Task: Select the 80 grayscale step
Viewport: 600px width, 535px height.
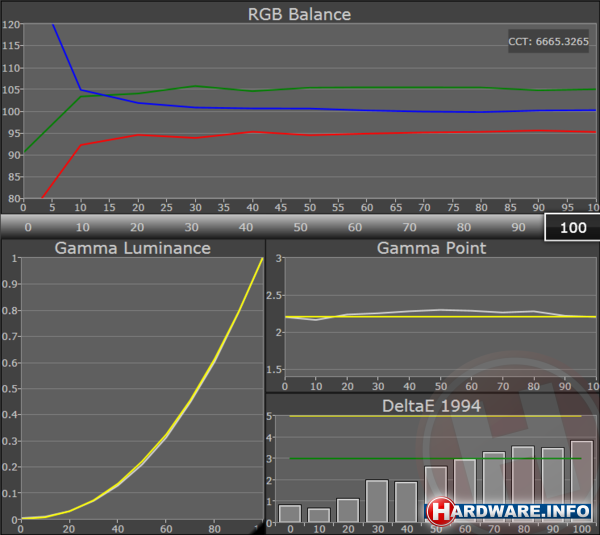Action: 463,227
